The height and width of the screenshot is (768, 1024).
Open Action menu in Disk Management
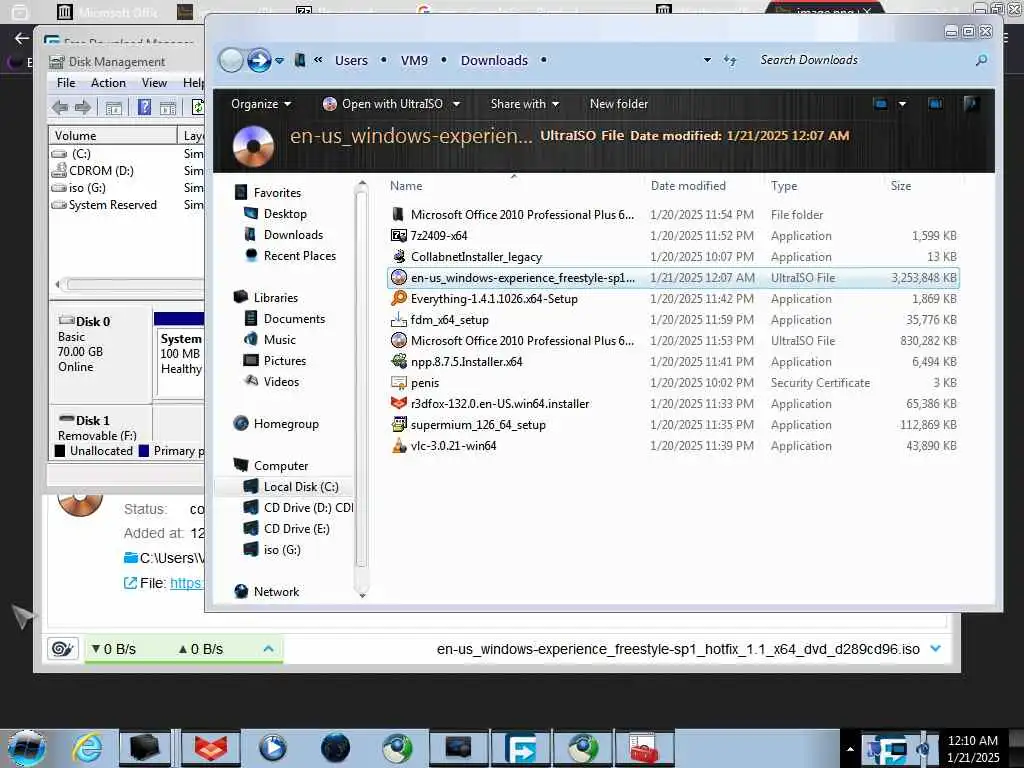click(108, 83)
